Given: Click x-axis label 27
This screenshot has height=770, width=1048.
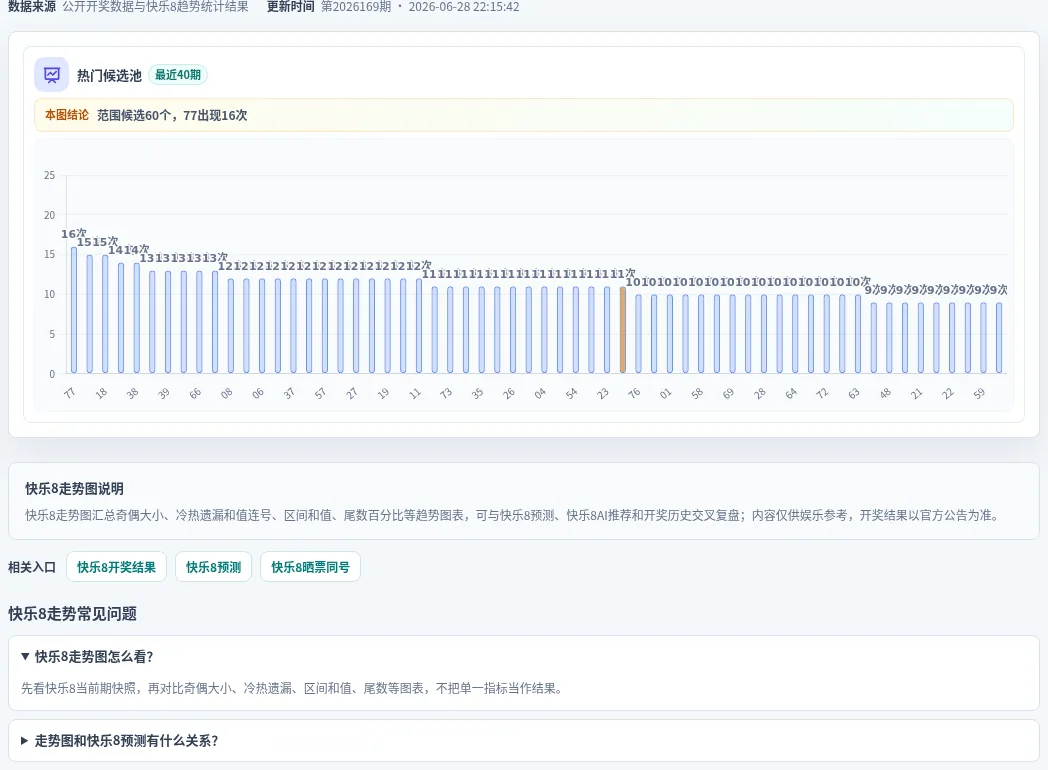Looking at the screenshot, I should click(352, 393).
